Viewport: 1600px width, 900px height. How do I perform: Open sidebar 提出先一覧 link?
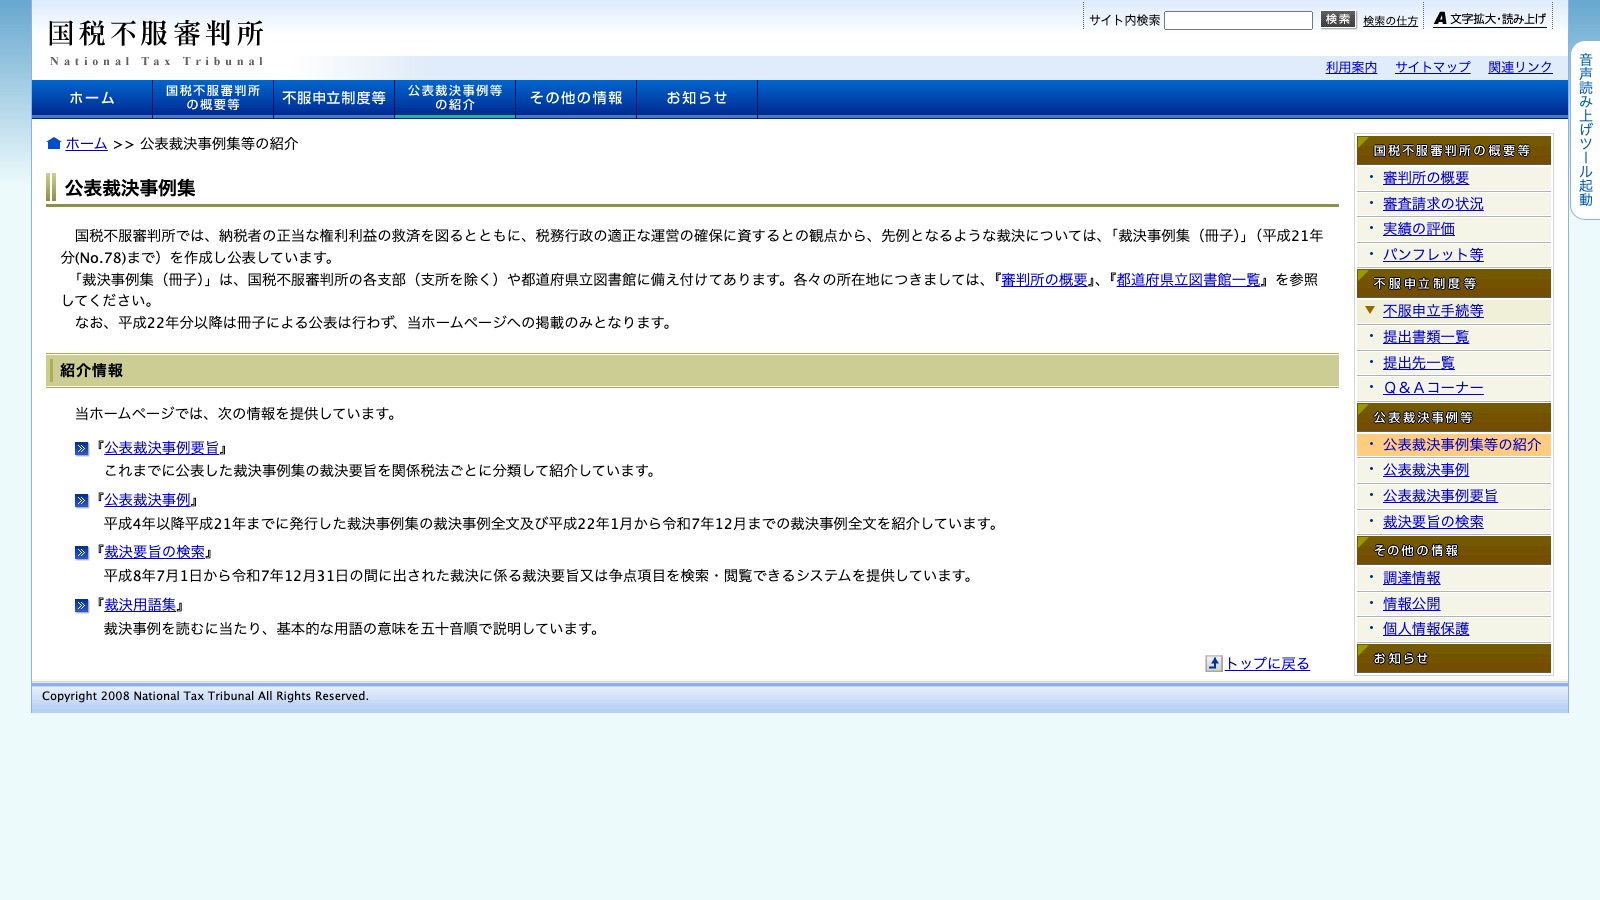click(x=1418, y=363)
